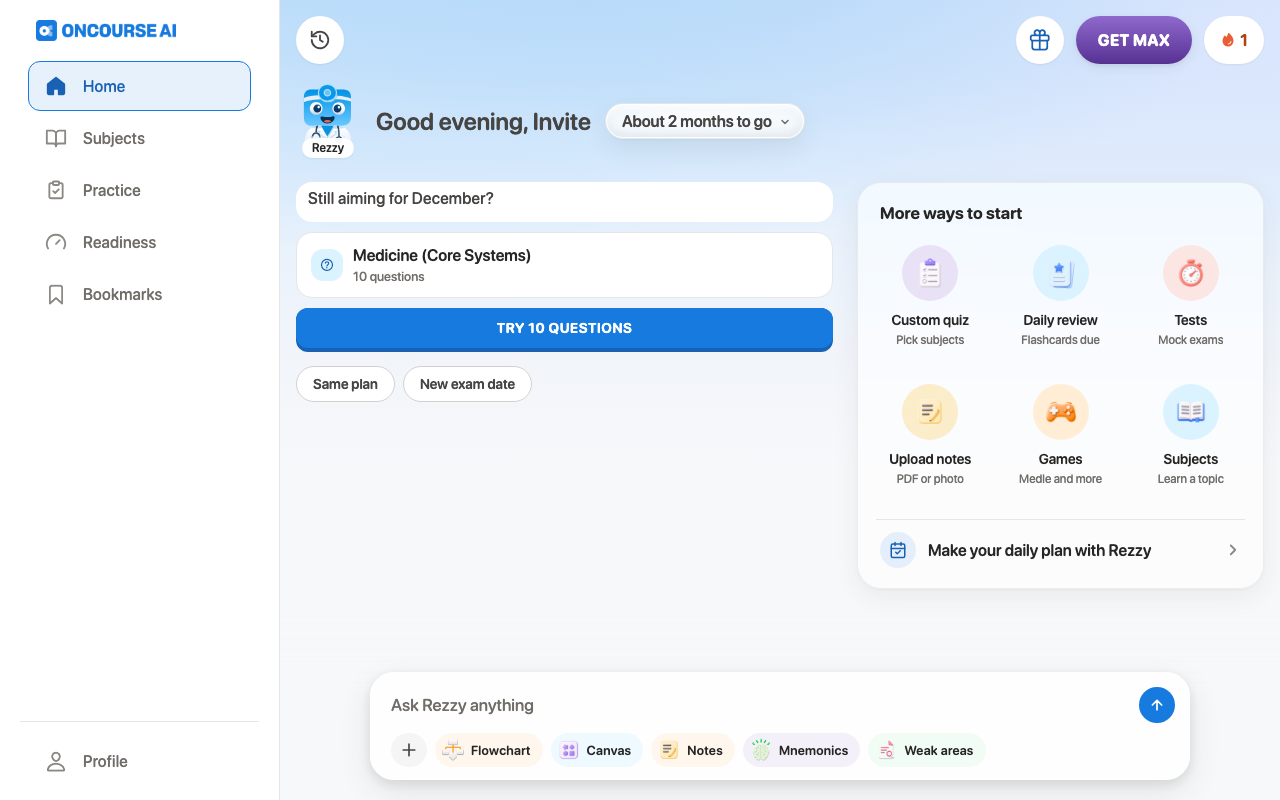
Task: Open the streak flame counter
Action: click(1234, 40)
